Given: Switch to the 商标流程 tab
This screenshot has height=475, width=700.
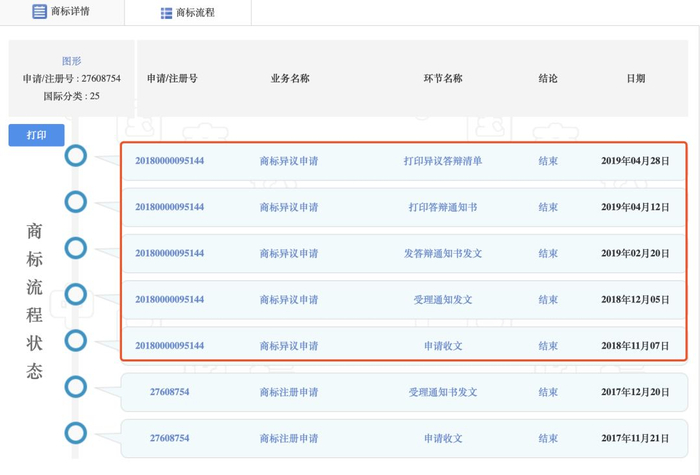Looking at the screenshot, I should [195, 13].
